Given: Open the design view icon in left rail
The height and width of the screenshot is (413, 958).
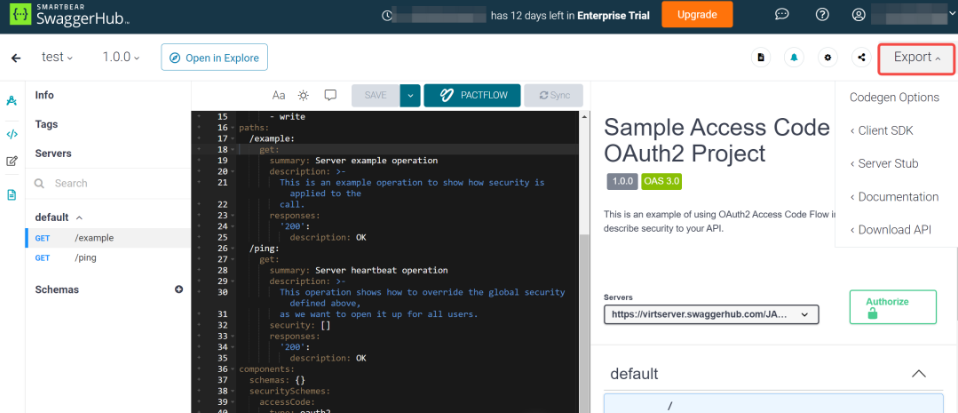Looking at the screenshot, I should point(12,101).
